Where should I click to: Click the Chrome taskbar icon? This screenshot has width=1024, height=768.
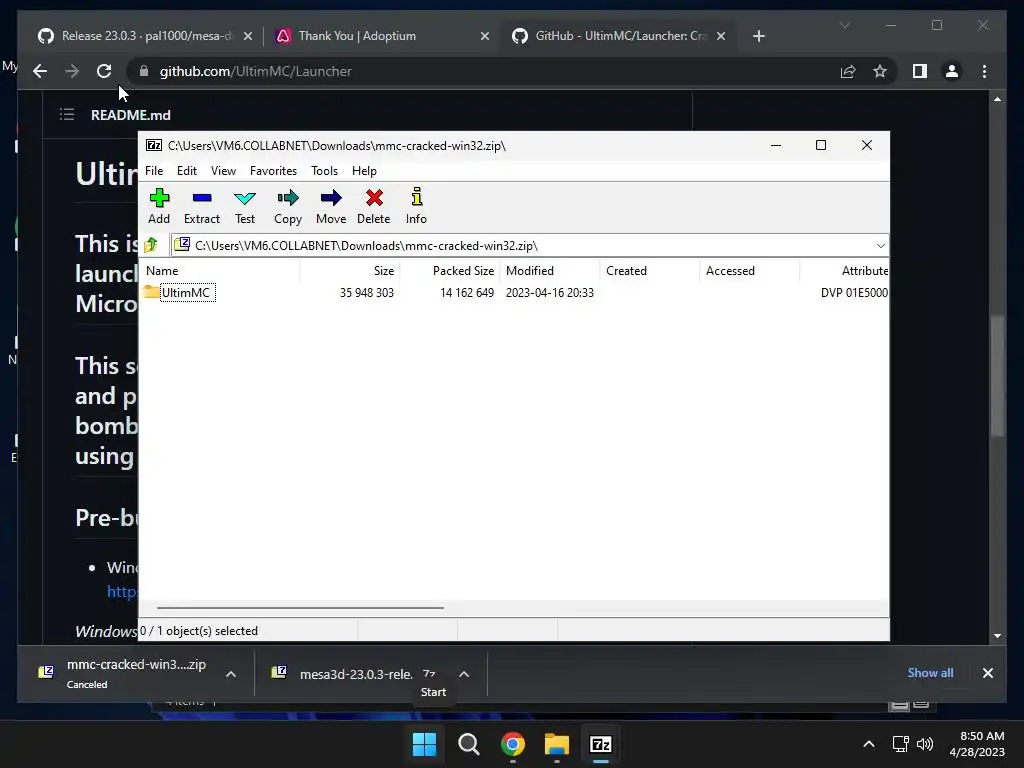513,744
